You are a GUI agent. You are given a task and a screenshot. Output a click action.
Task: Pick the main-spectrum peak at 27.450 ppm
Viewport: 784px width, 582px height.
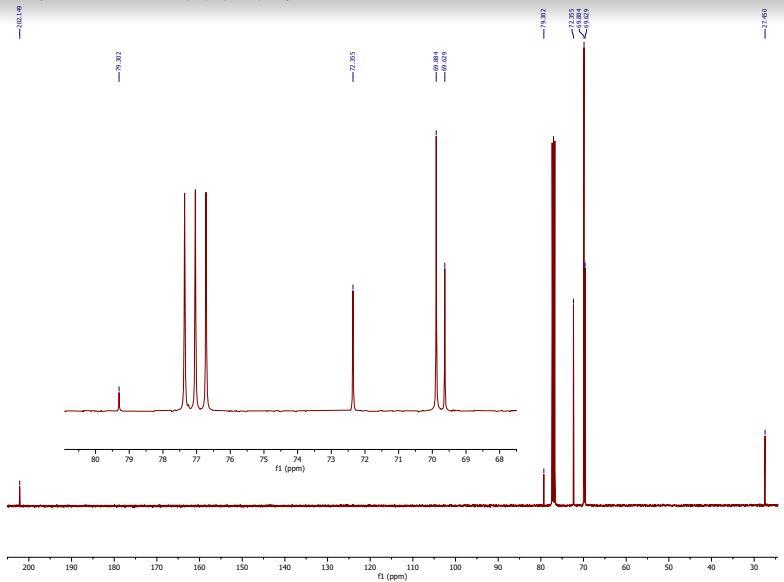[x=764, y=468]
